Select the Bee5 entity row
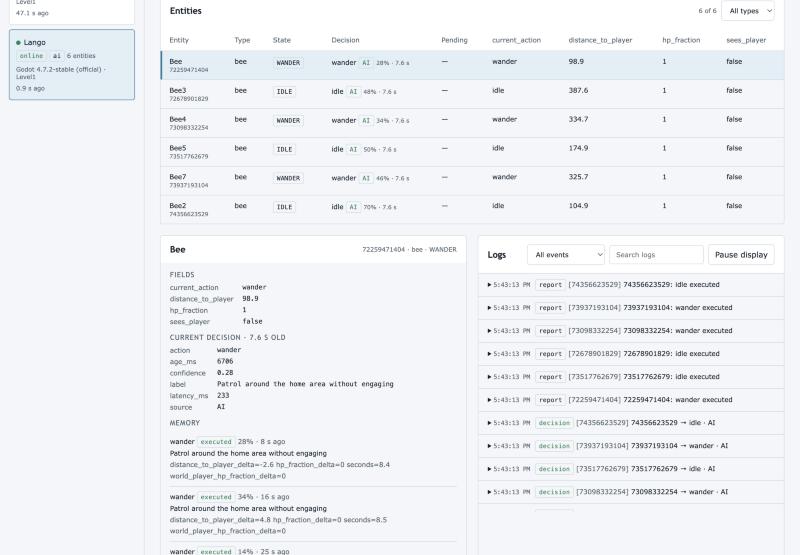 [472, 152]
